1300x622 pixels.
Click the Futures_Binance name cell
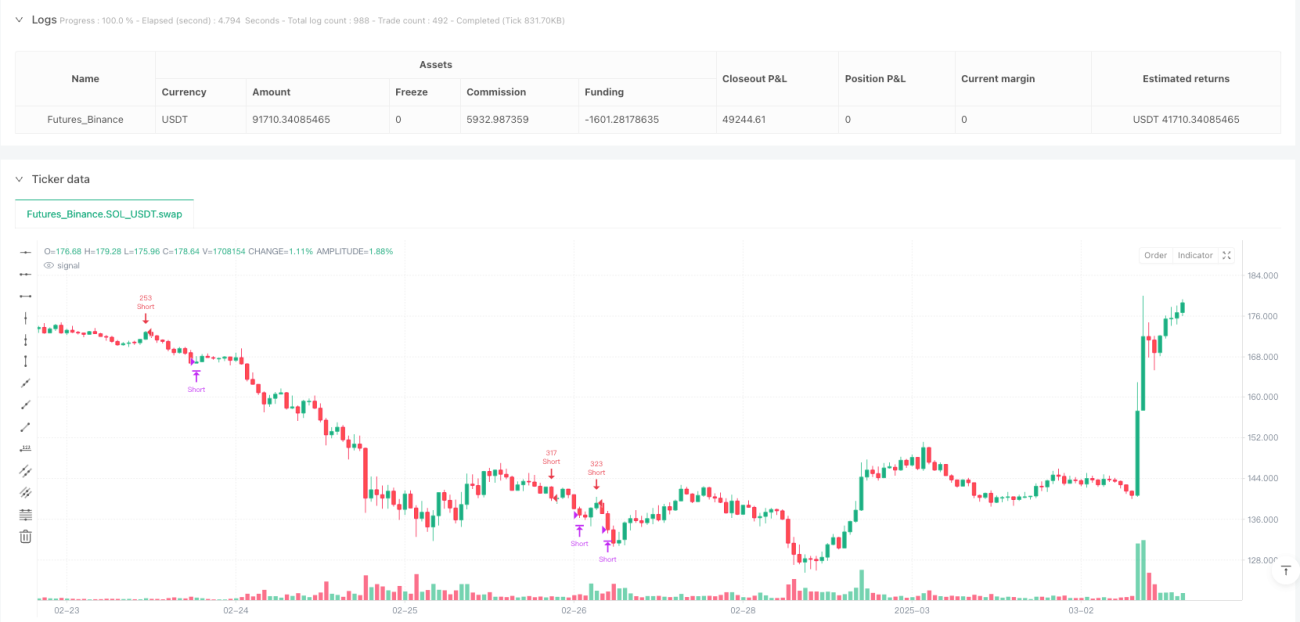pos(85,119)
